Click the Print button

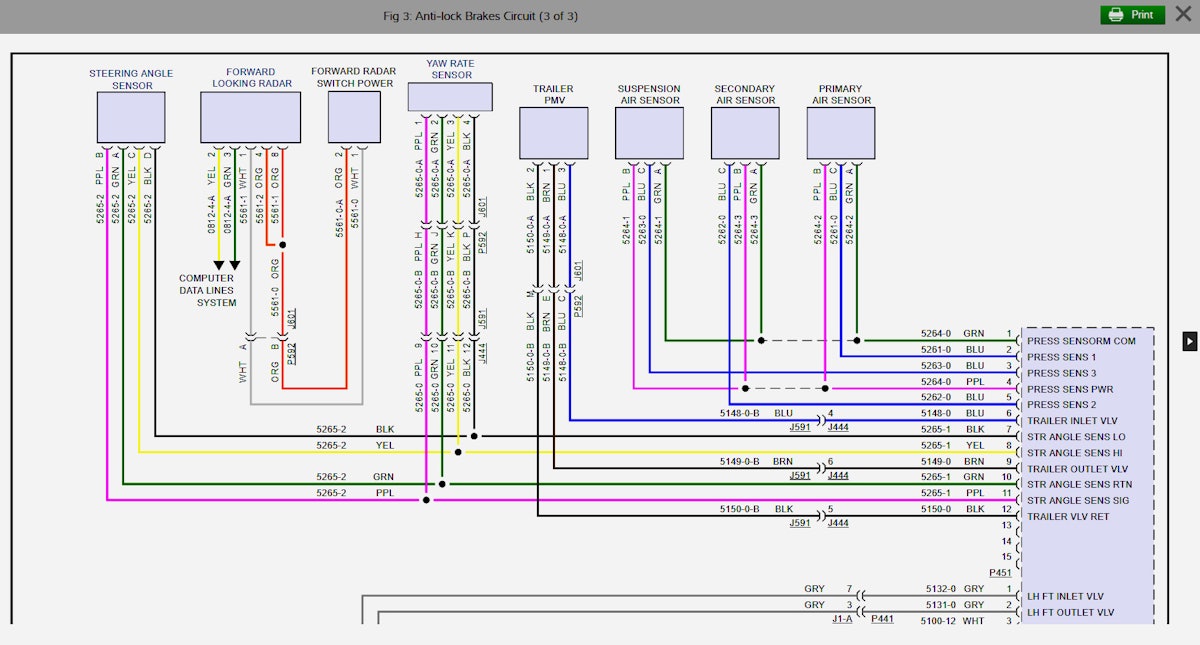click(1132, 15)
